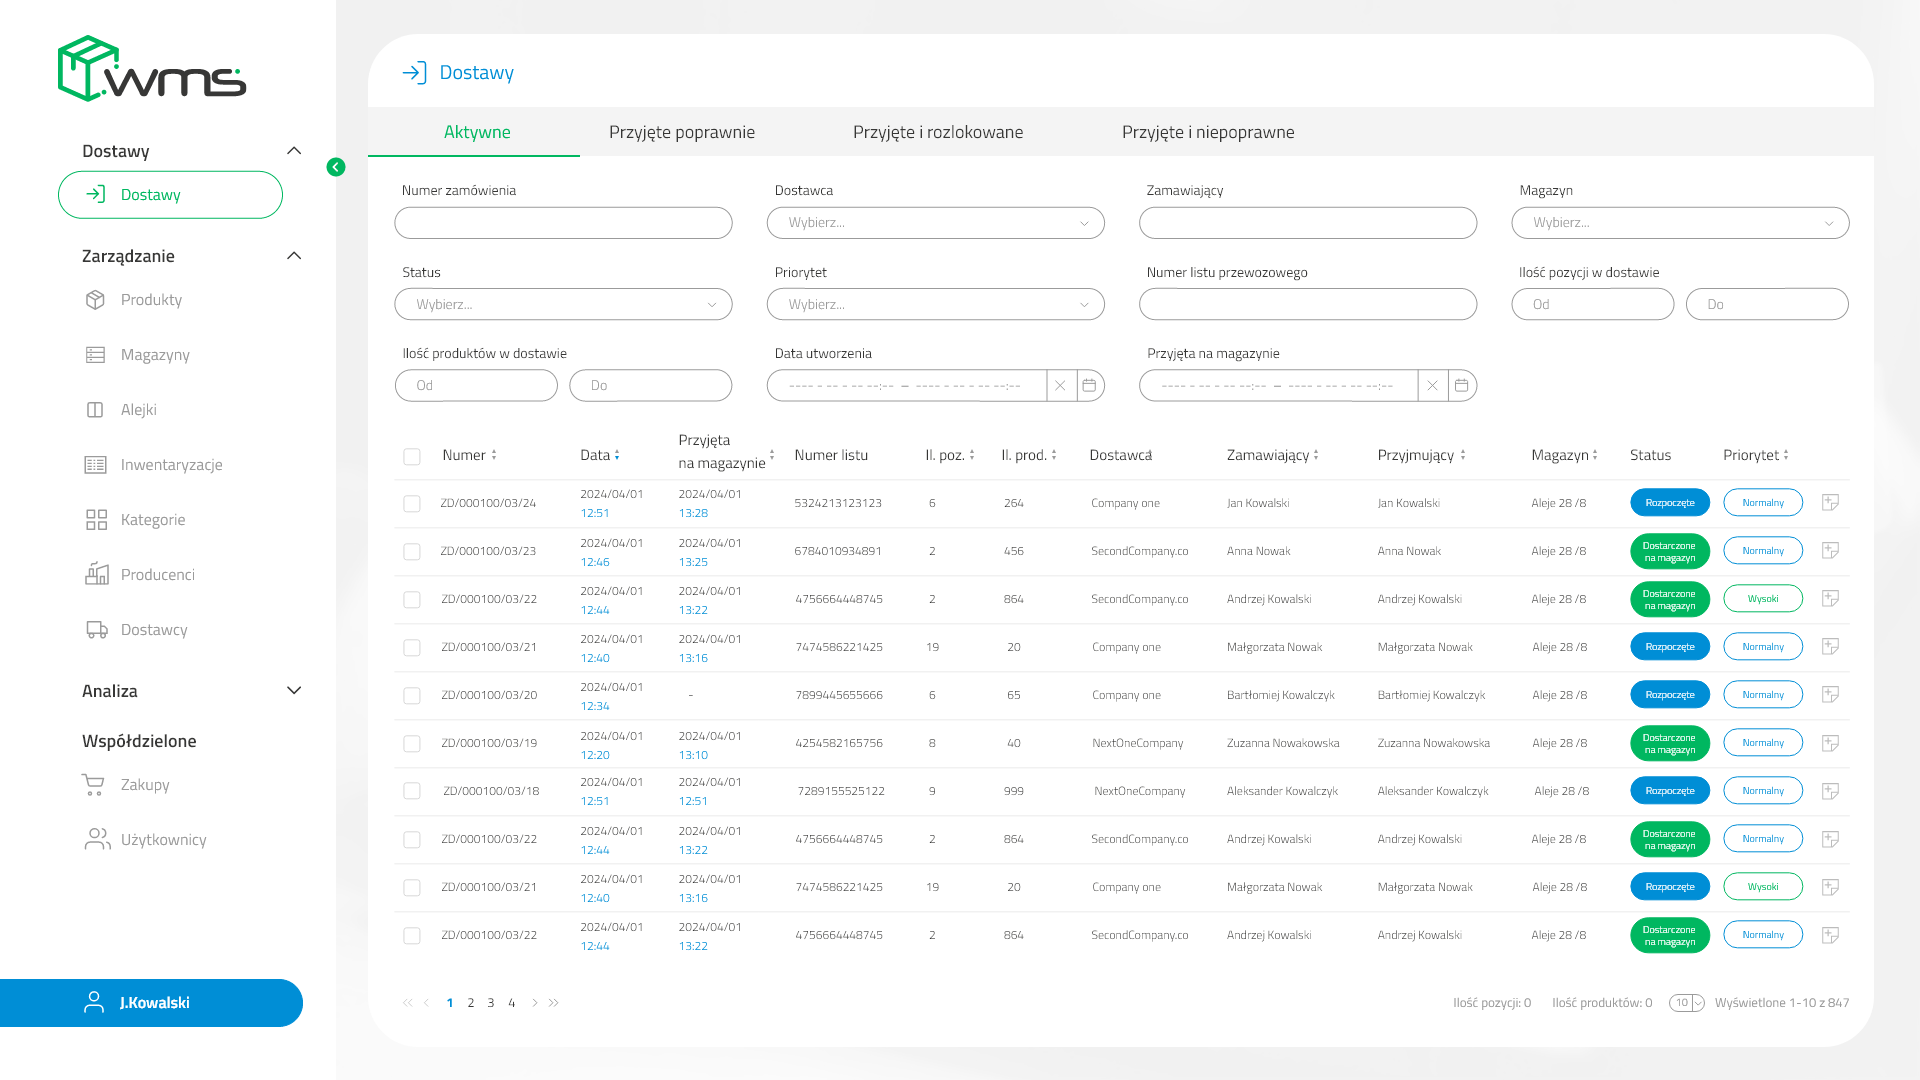Tick checkbox for delivery 7899445655666

click(x=412, y=696)
